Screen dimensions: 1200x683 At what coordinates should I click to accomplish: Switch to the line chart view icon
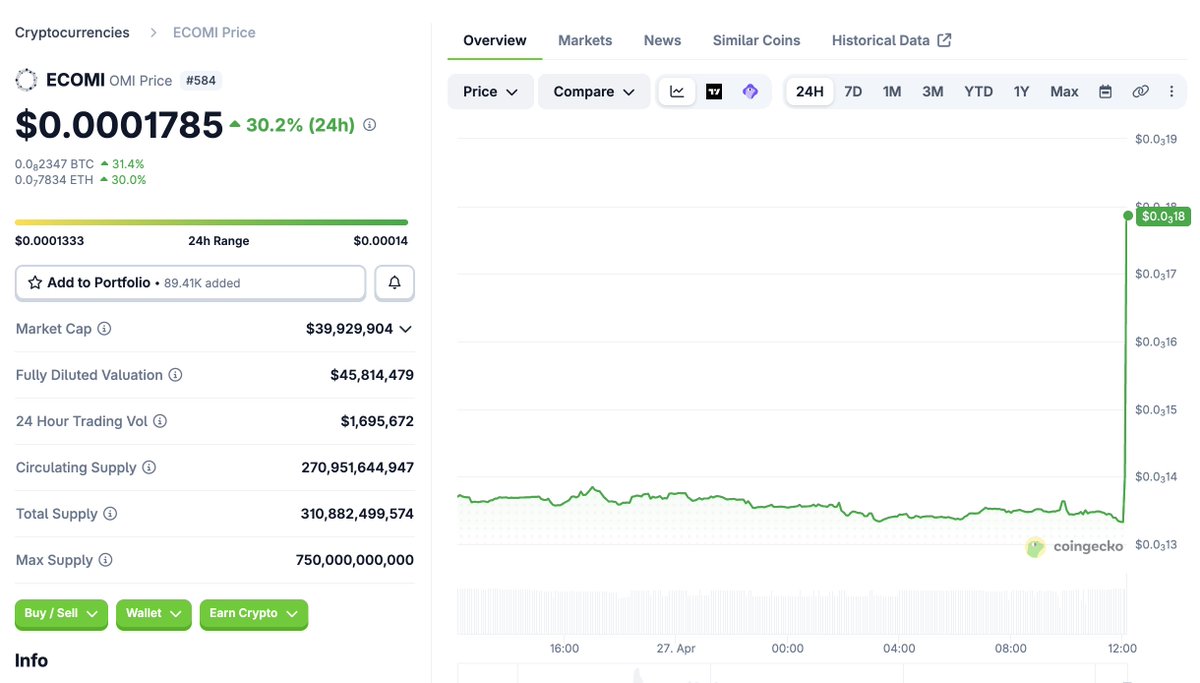point(677,91)
